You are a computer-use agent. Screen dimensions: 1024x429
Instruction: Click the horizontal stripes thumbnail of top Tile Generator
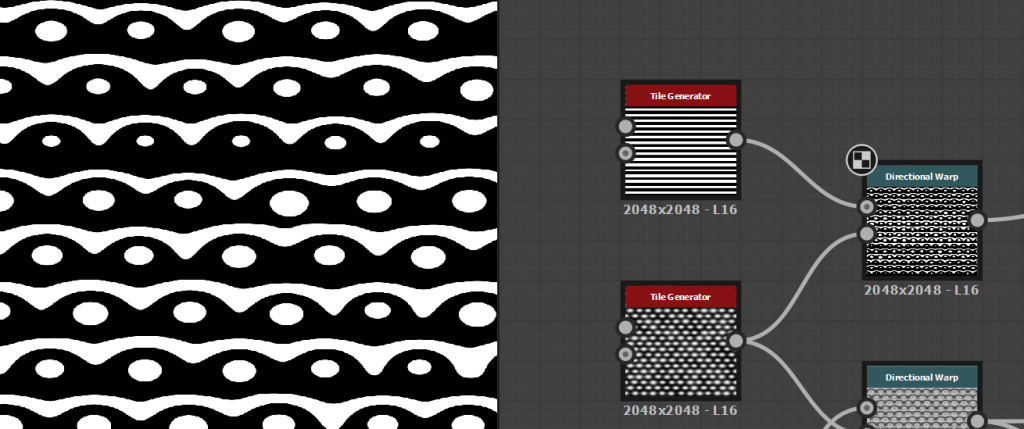681,150
